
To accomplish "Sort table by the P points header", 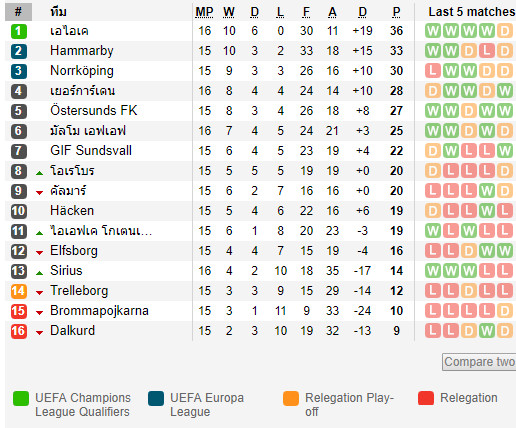I will (396, 12).
